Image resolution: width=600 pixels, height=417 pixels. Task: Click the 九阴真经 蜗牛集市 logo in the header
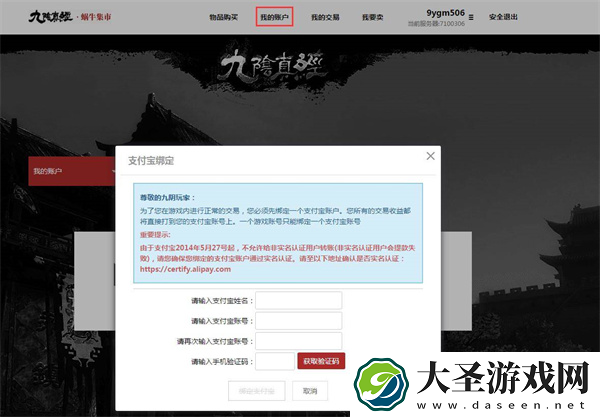point(70,17)
